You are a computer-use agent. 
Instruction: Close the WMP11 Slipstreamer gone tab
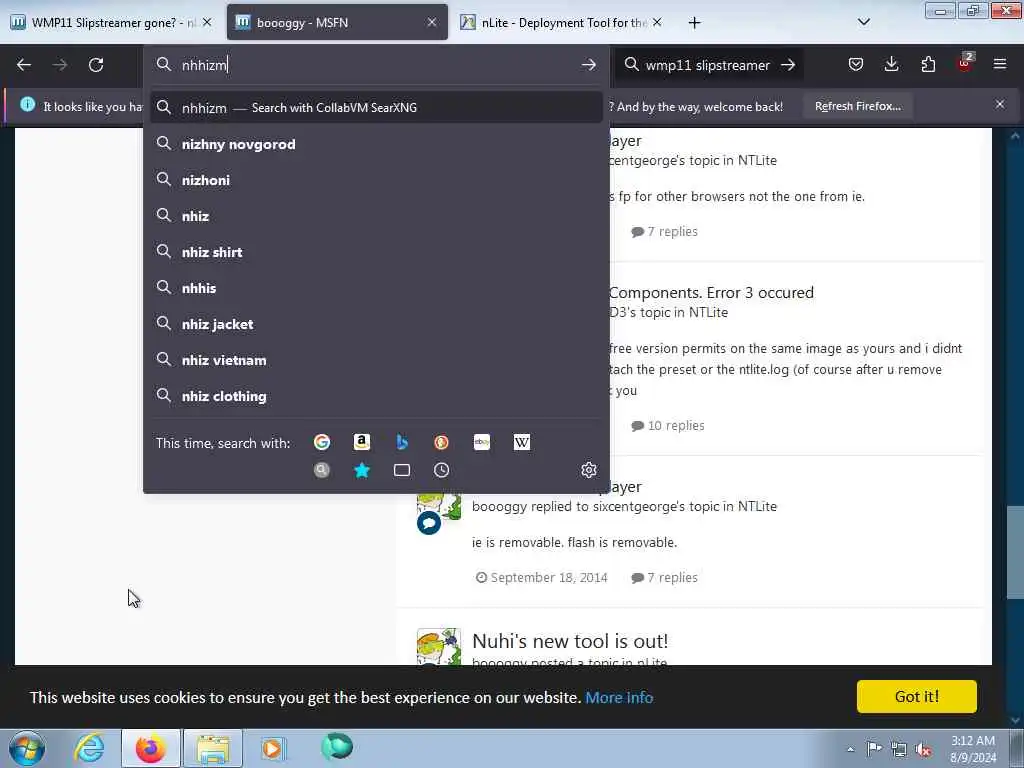[x=207, y=22]
